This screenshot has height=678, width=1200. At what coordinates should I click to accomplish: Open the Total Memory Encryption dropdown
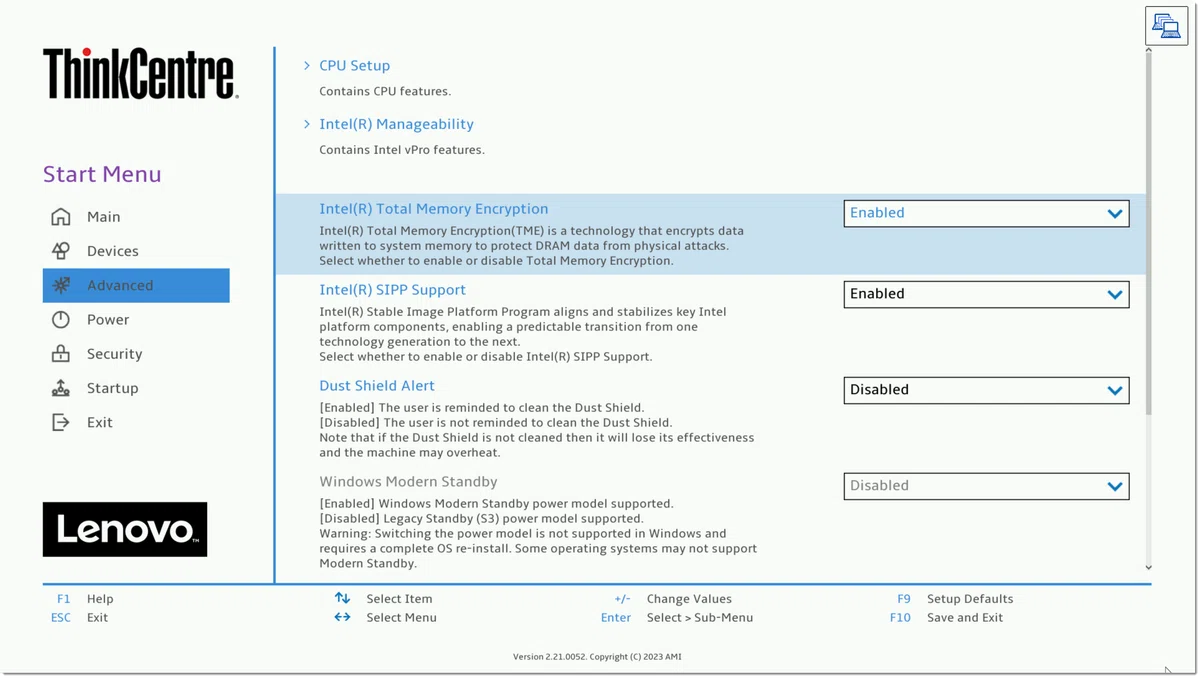coord(986,213)
